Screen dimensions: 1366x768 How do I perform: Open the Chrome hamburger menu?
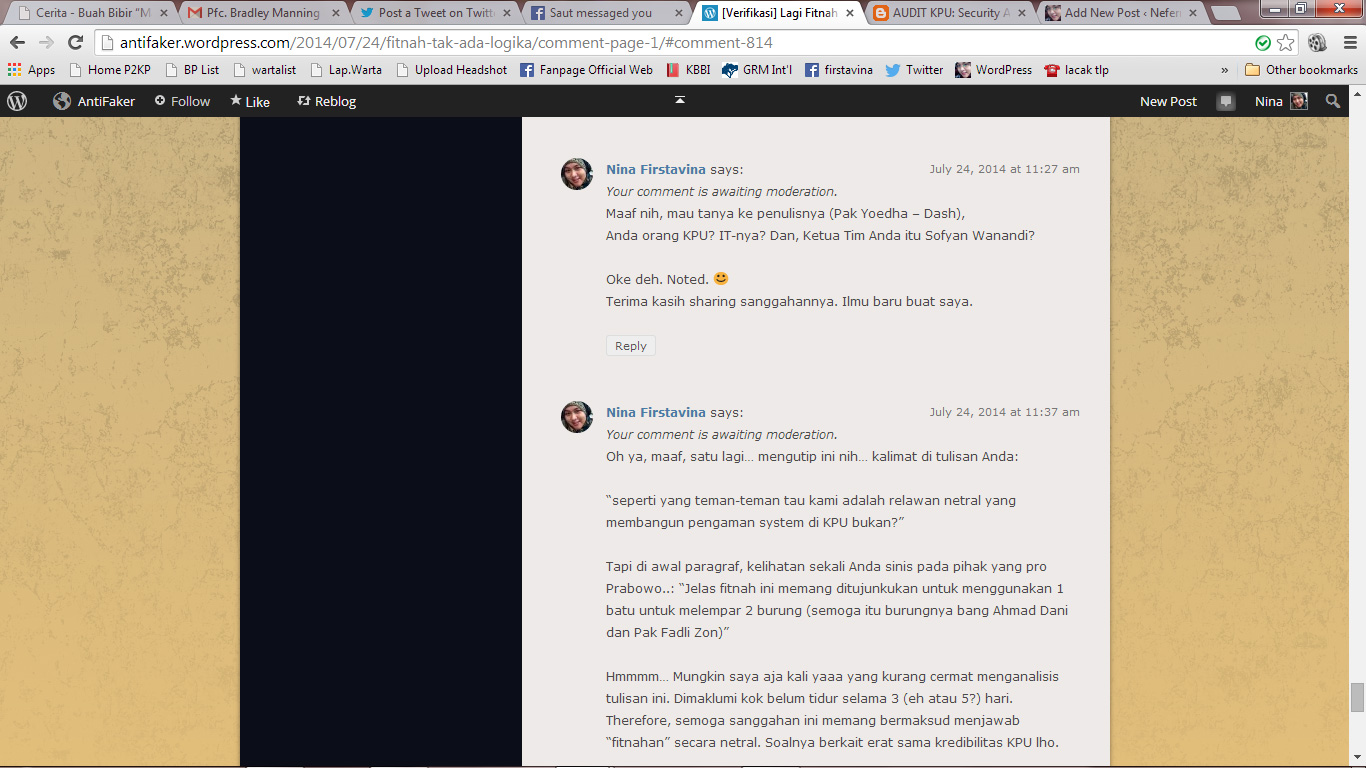click(1347, 42)
